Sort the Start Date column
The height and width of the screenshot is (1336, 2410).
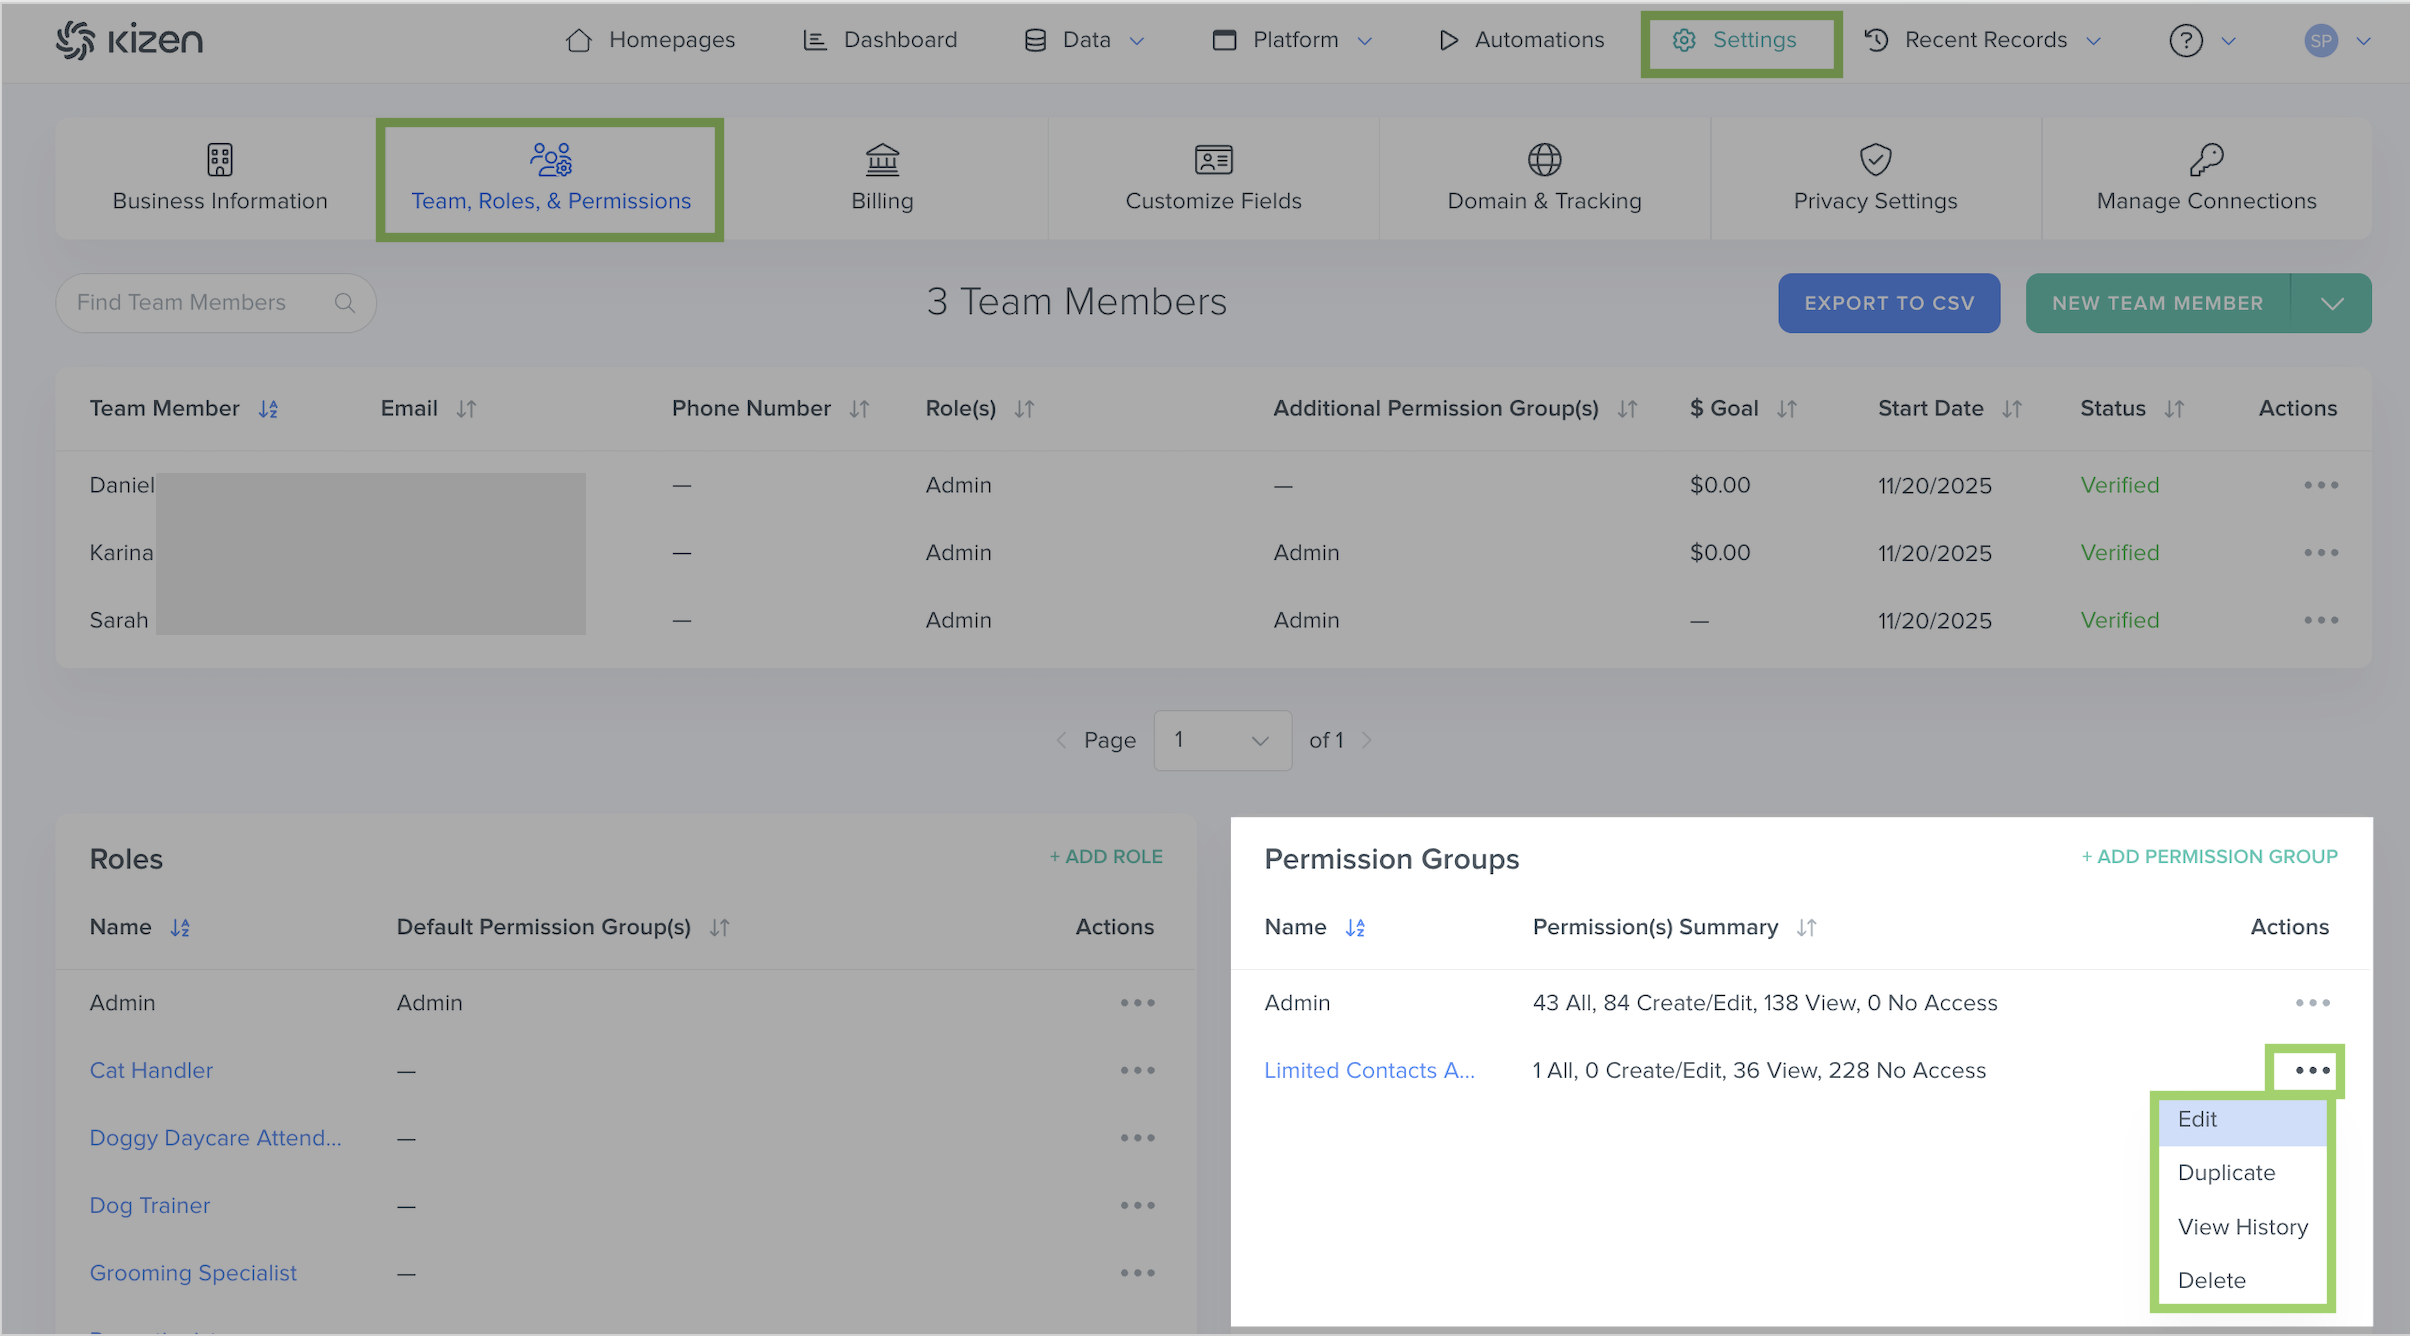click(2012, 409)
